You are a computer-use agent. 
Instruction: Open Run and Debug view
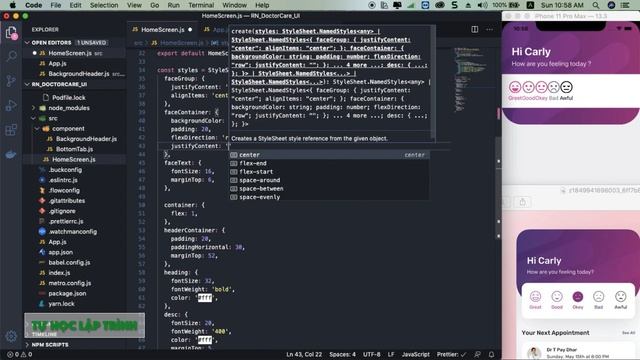11,105
